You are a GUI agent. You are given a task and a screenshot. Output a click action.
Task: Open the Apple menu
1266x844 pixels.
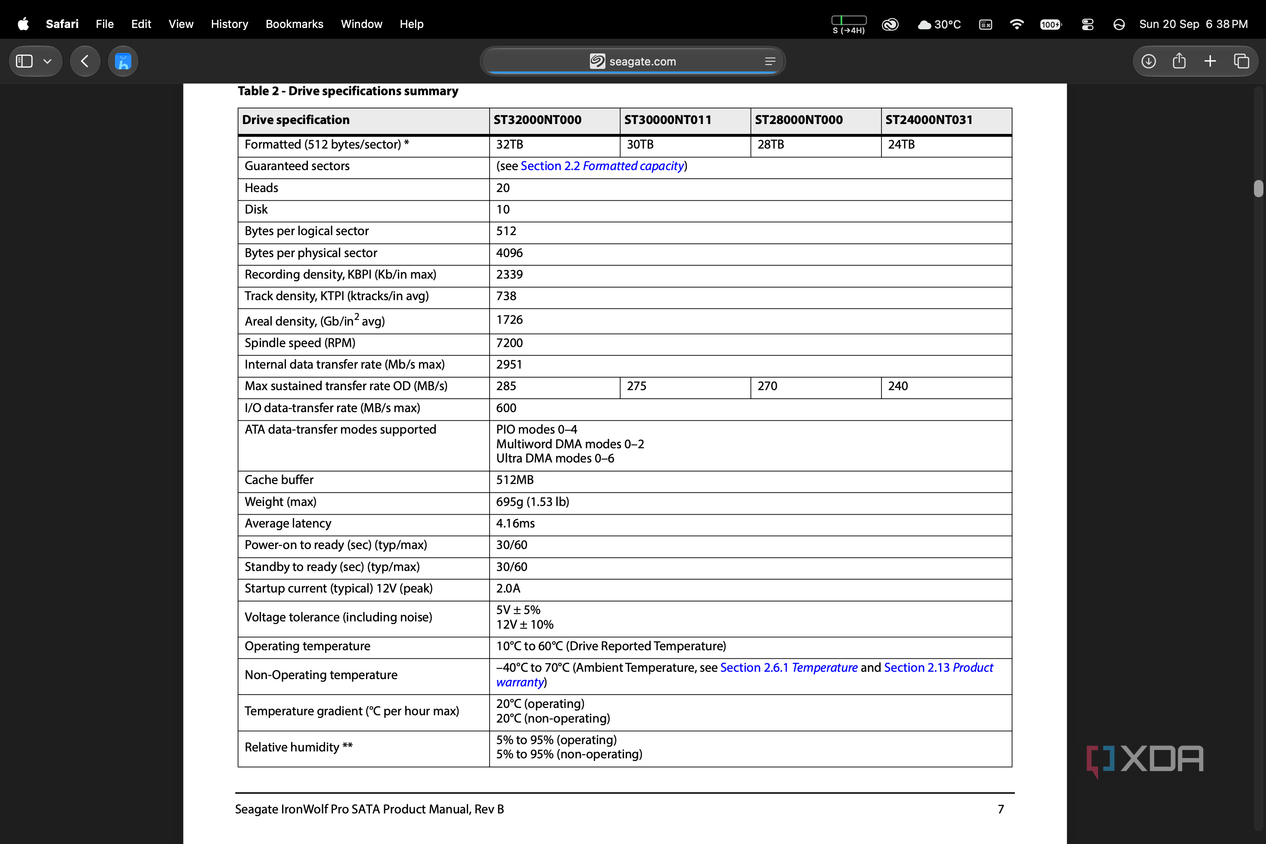coord(23,24)
